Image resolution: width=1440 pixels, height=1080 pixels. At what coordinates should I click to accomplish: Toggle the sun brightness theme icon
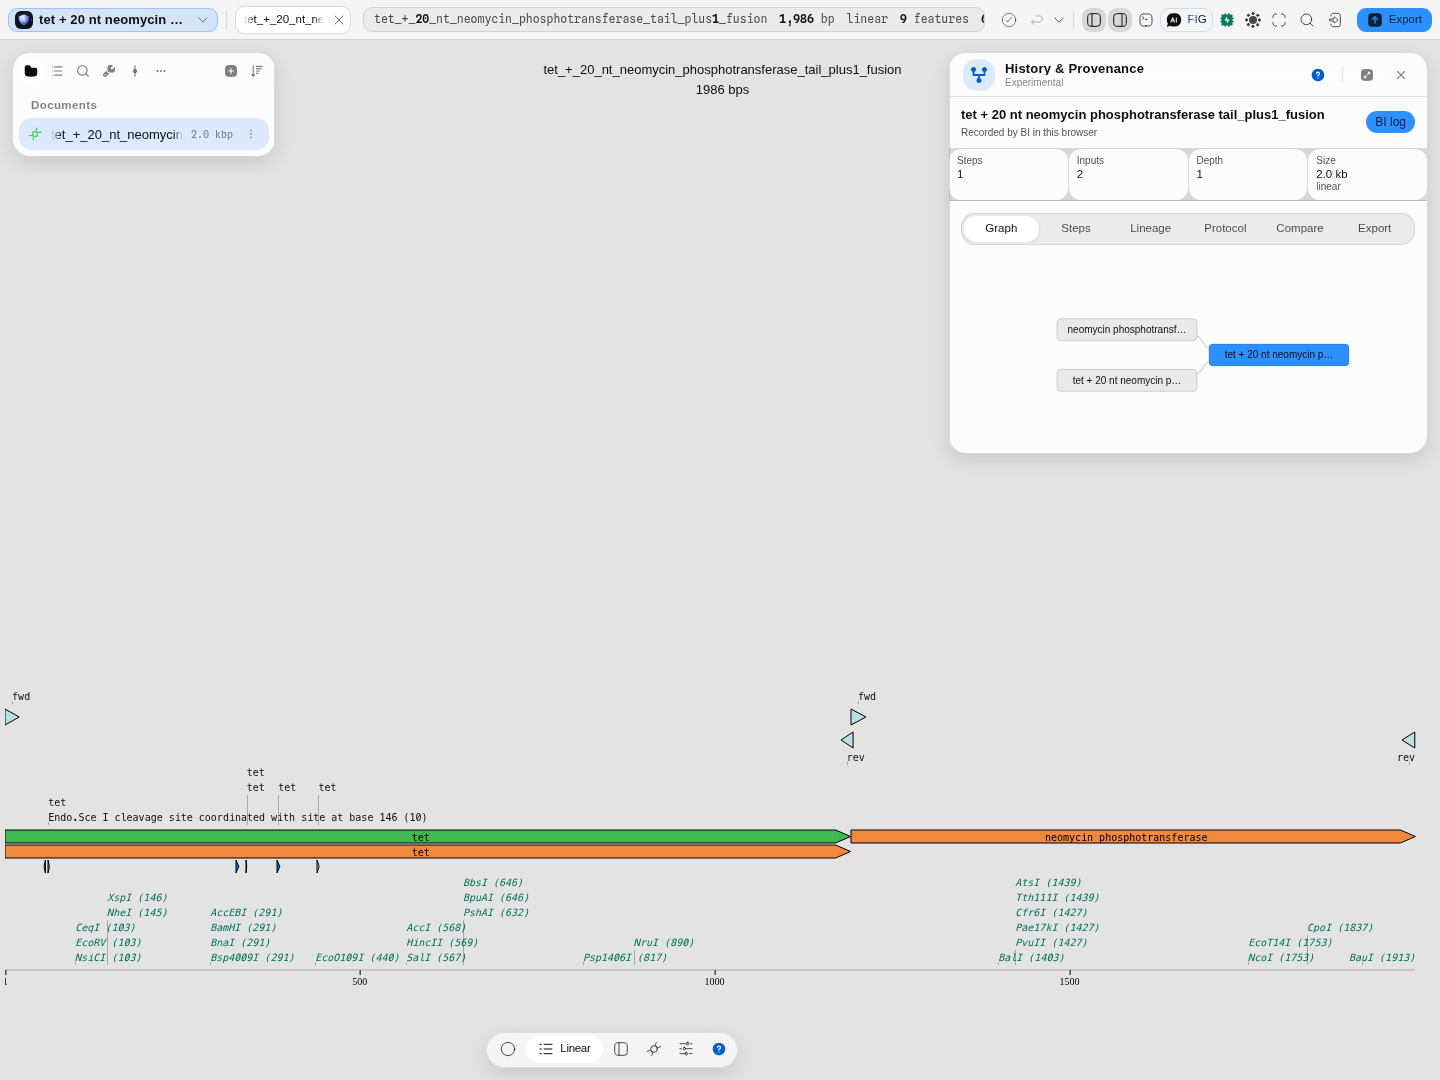tap(1253, 20)
